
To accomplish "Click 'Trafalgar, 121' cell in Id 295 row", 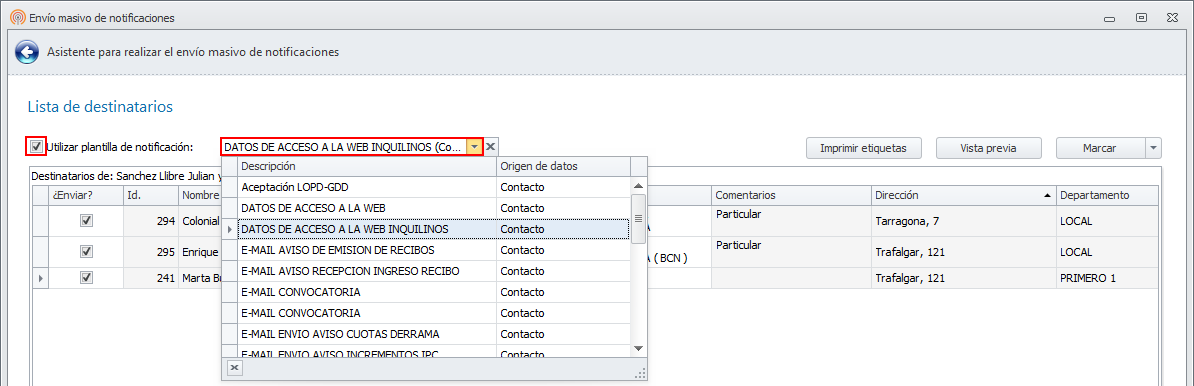I will pos(964,252).
